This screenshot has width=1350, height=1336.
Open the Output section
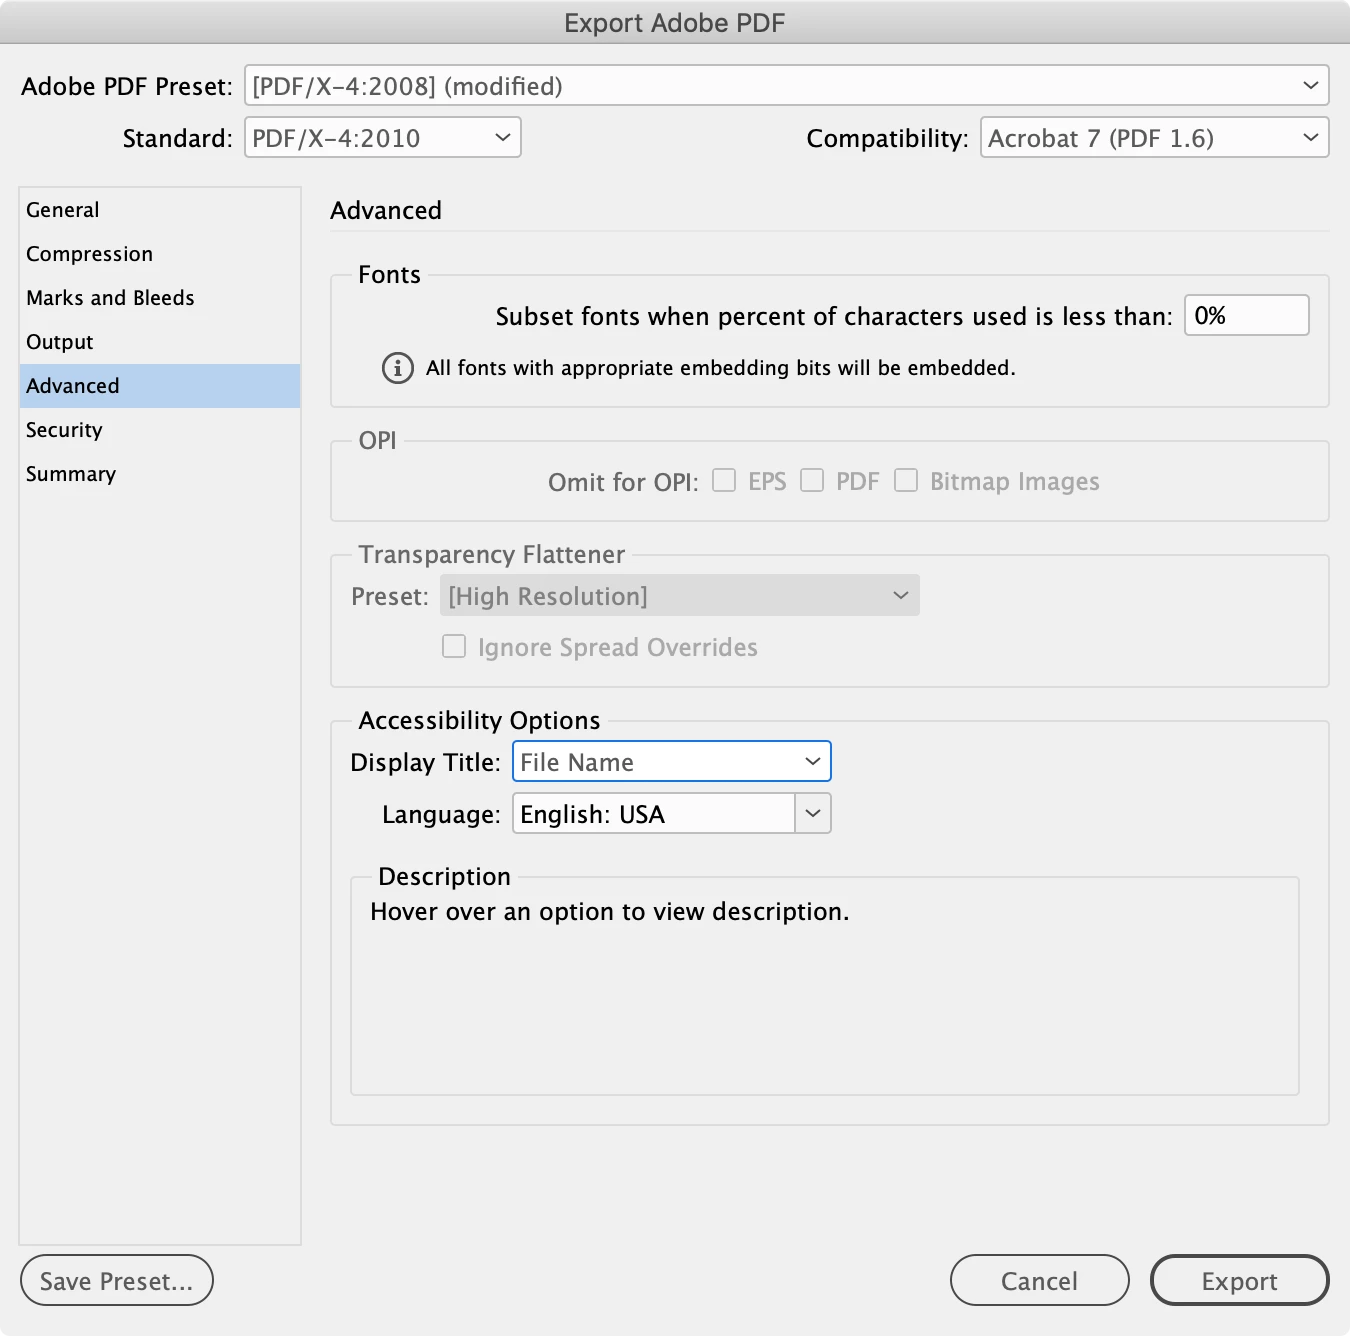coord(160,342)
